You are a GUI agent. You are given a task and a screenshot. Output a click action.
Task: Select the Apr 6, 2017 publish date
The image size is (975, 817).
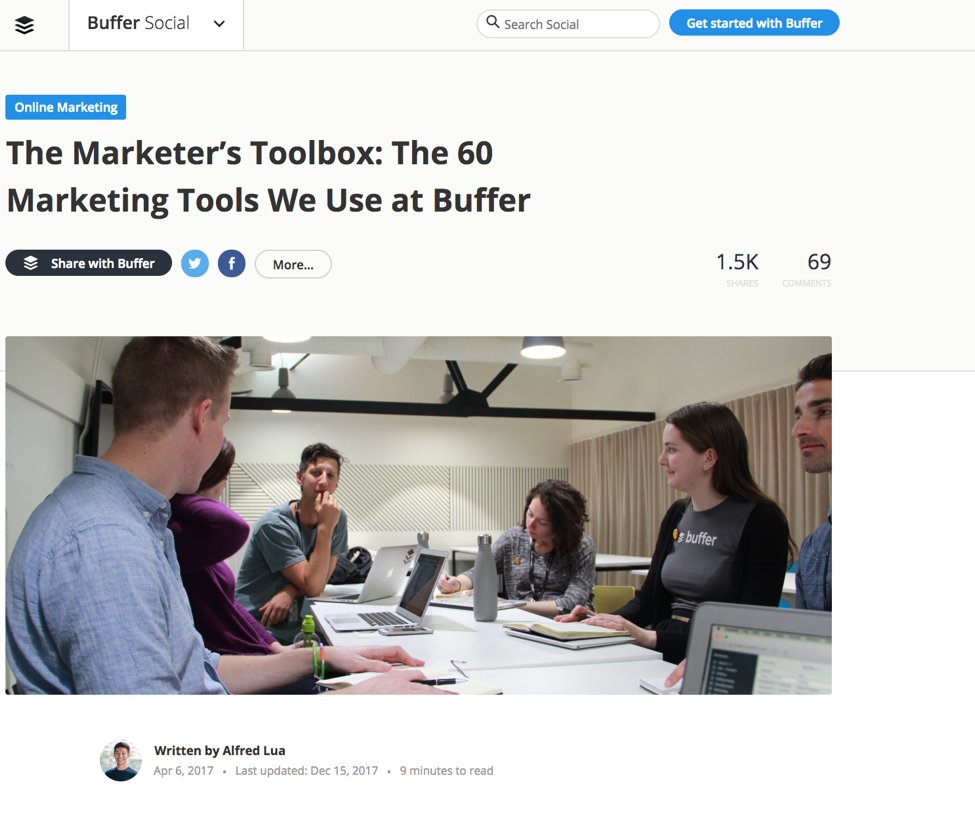183,771
